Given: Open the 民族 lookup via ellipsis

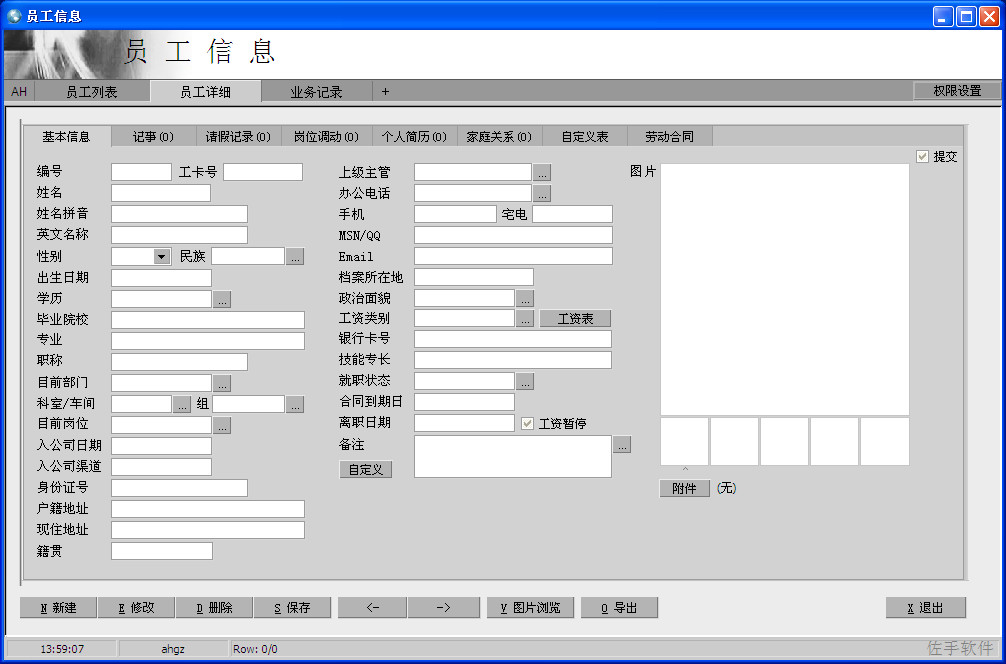Looking at the screenshot, I should [x=294, y=256].
